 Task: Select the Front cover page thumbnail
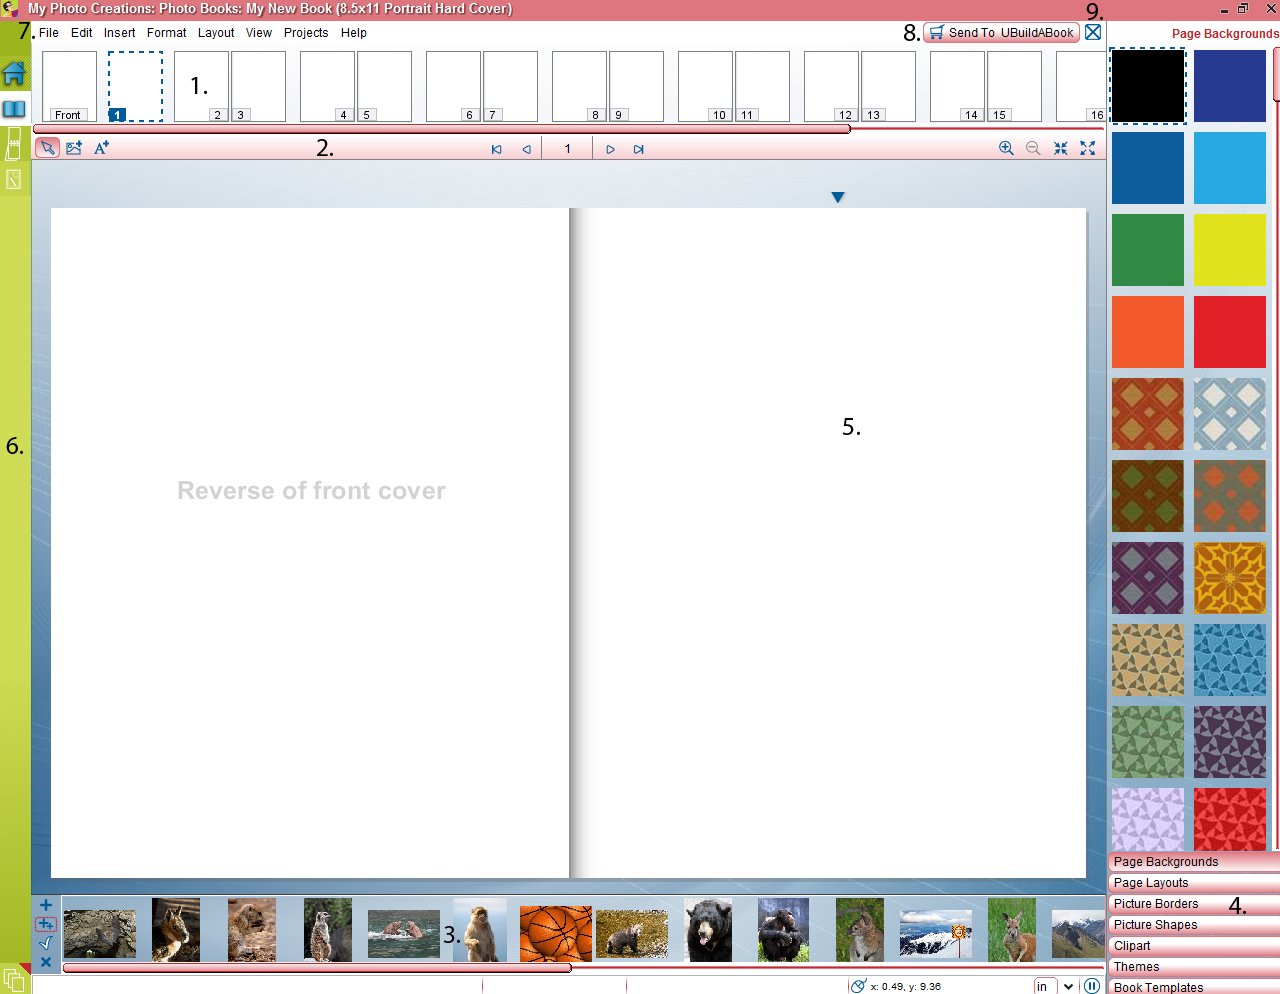[69, 86]
